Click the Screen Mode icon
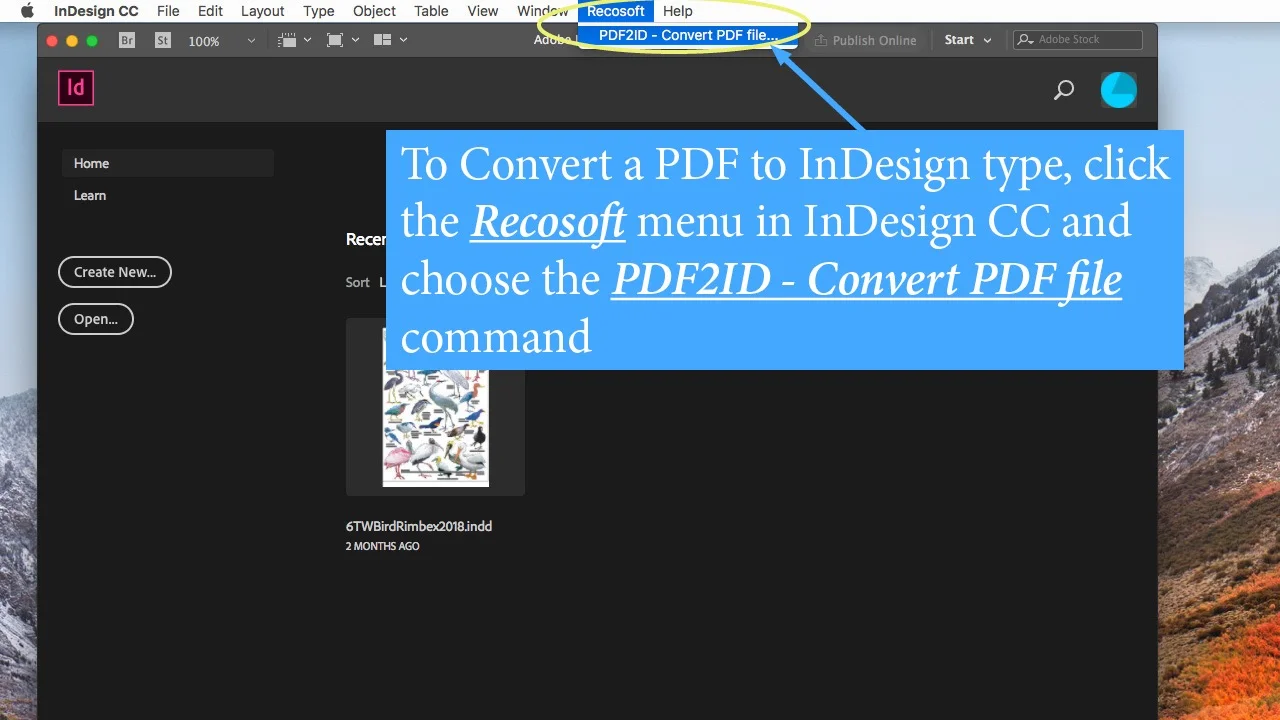 point(335,40)
